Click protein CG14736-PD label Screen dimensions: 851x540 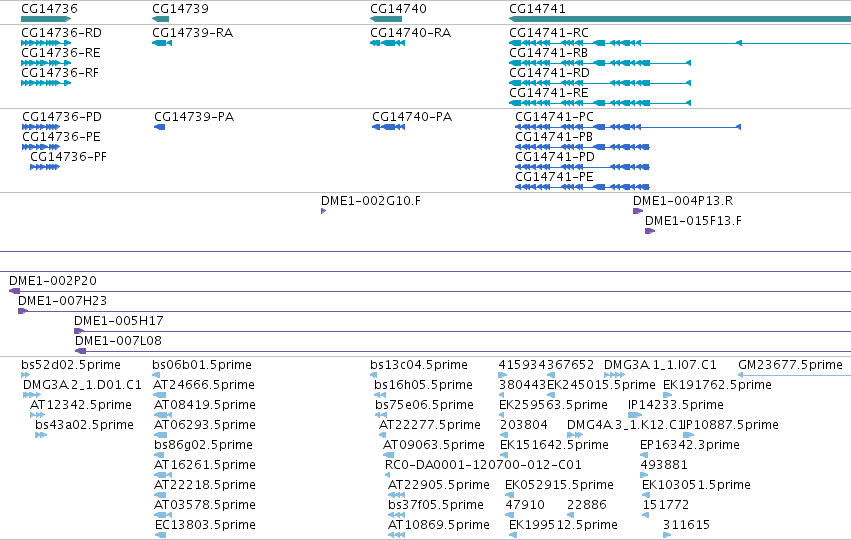tap(62, 117)
